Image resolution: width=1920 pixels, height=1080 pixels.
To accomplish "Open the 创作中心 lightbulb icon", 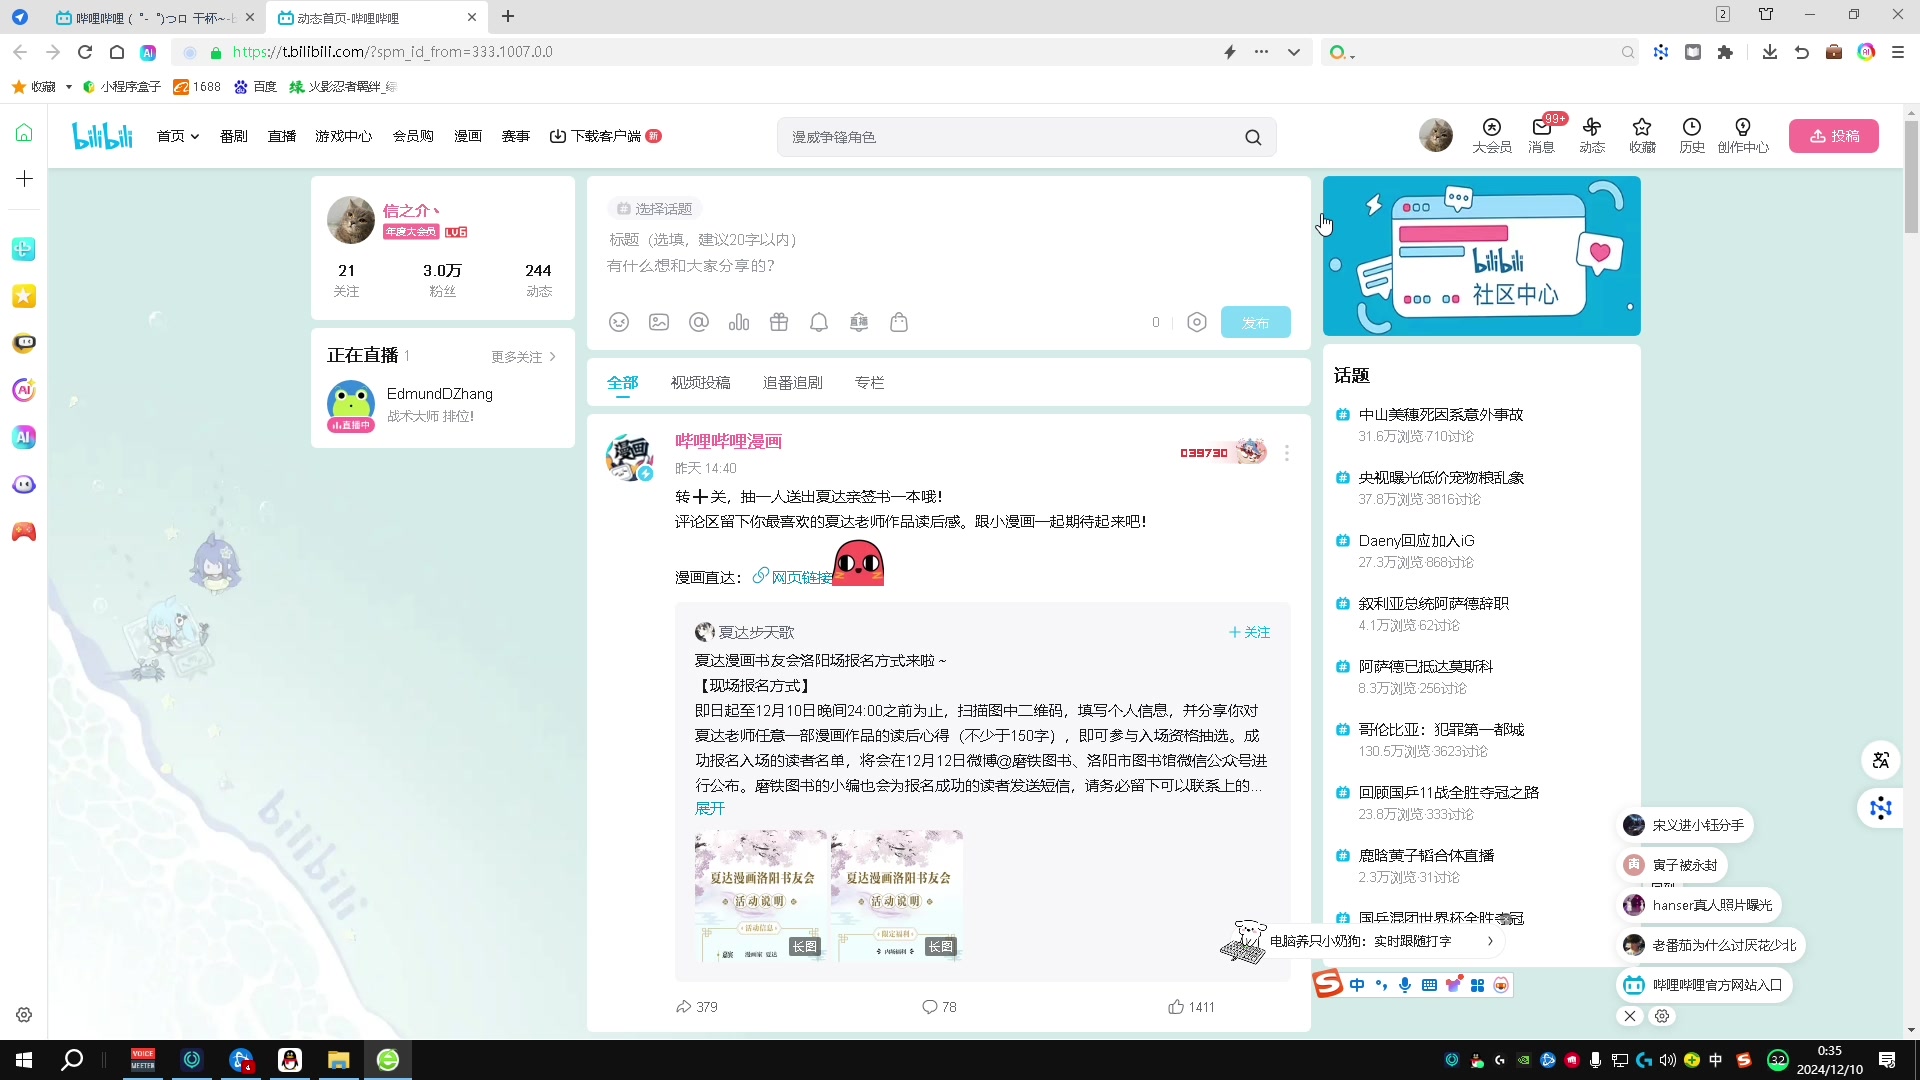I will [1743, 135].
